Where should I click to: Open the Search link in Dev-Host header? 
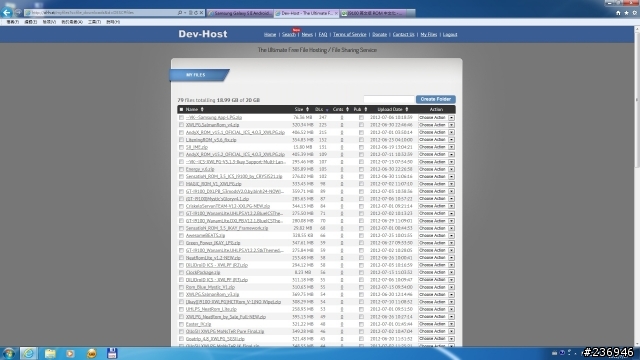pos(289,35)
